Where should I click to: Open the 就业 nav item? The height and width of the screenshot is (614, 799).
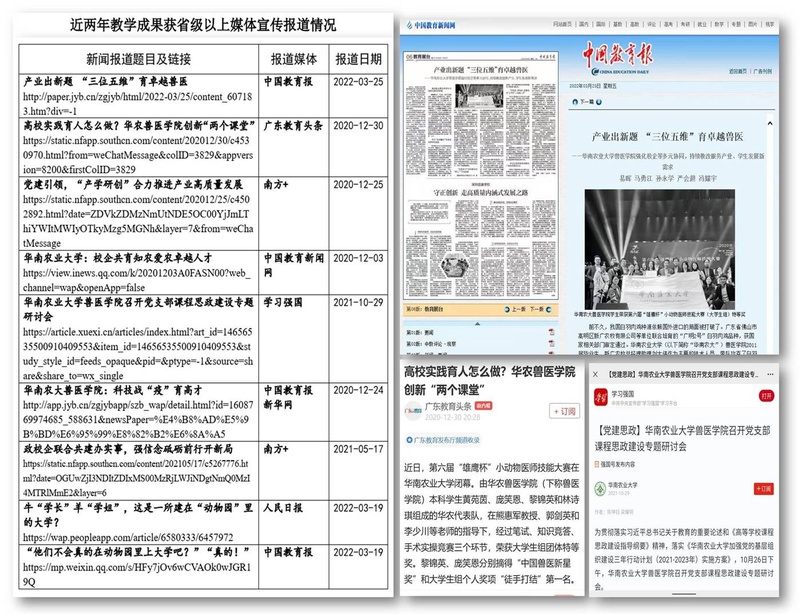pyautogui.click(x=702, y=24)
